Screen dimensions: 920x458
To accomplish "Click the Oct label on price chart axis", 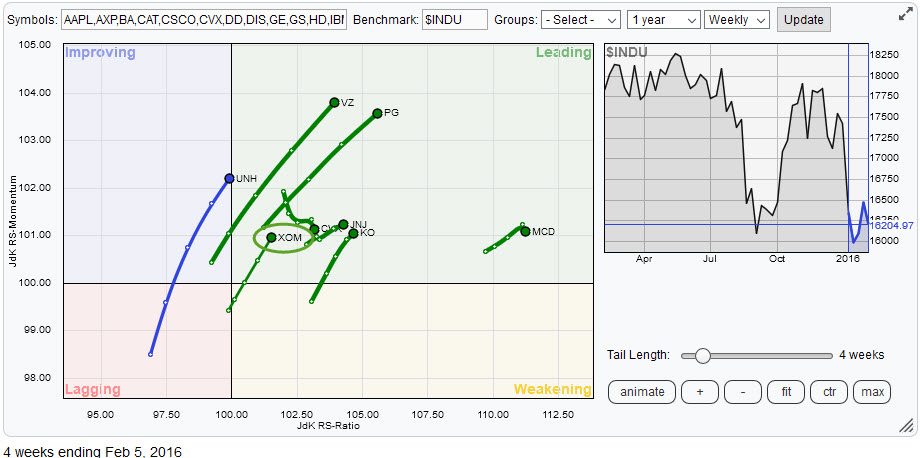I will coord(777,259).
